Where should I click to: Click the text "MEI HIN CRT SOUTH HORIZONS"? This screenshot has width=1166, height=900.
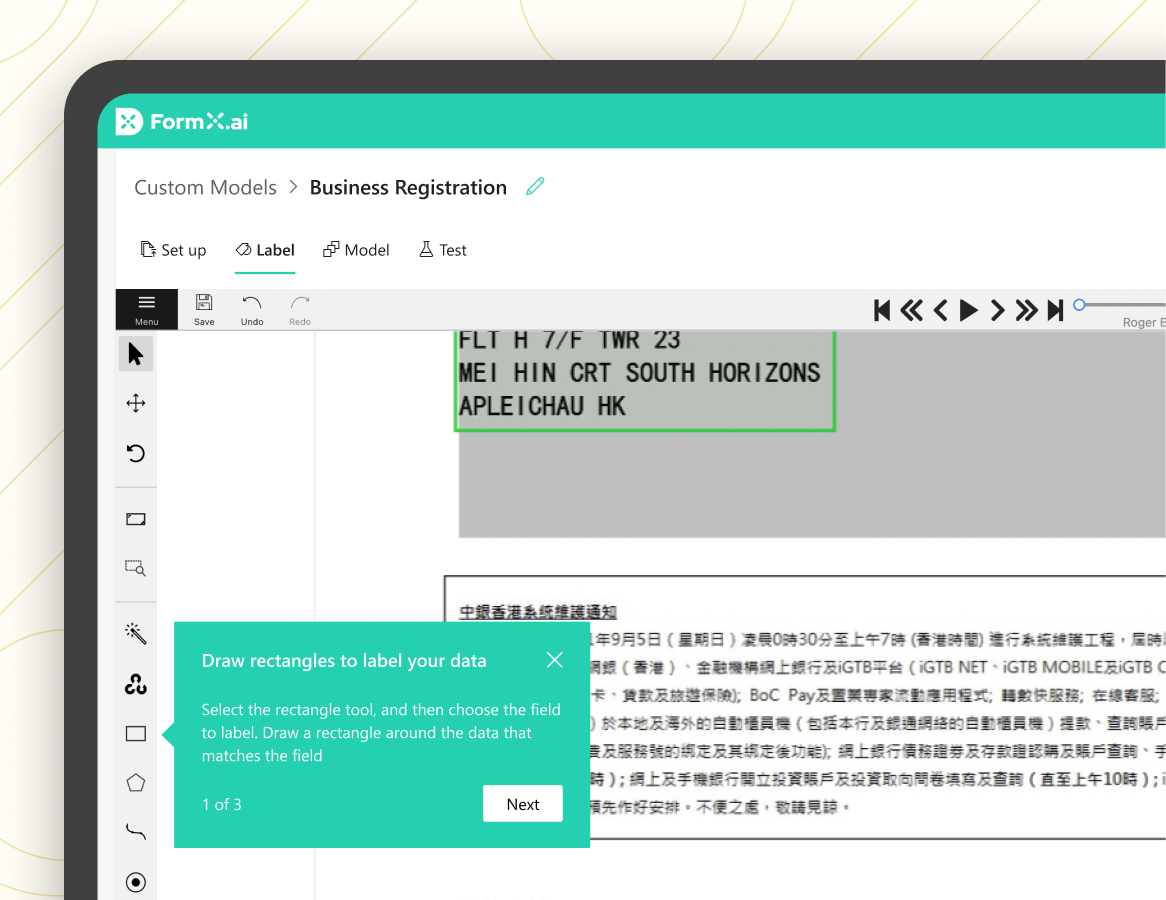(x=640, y=373)
